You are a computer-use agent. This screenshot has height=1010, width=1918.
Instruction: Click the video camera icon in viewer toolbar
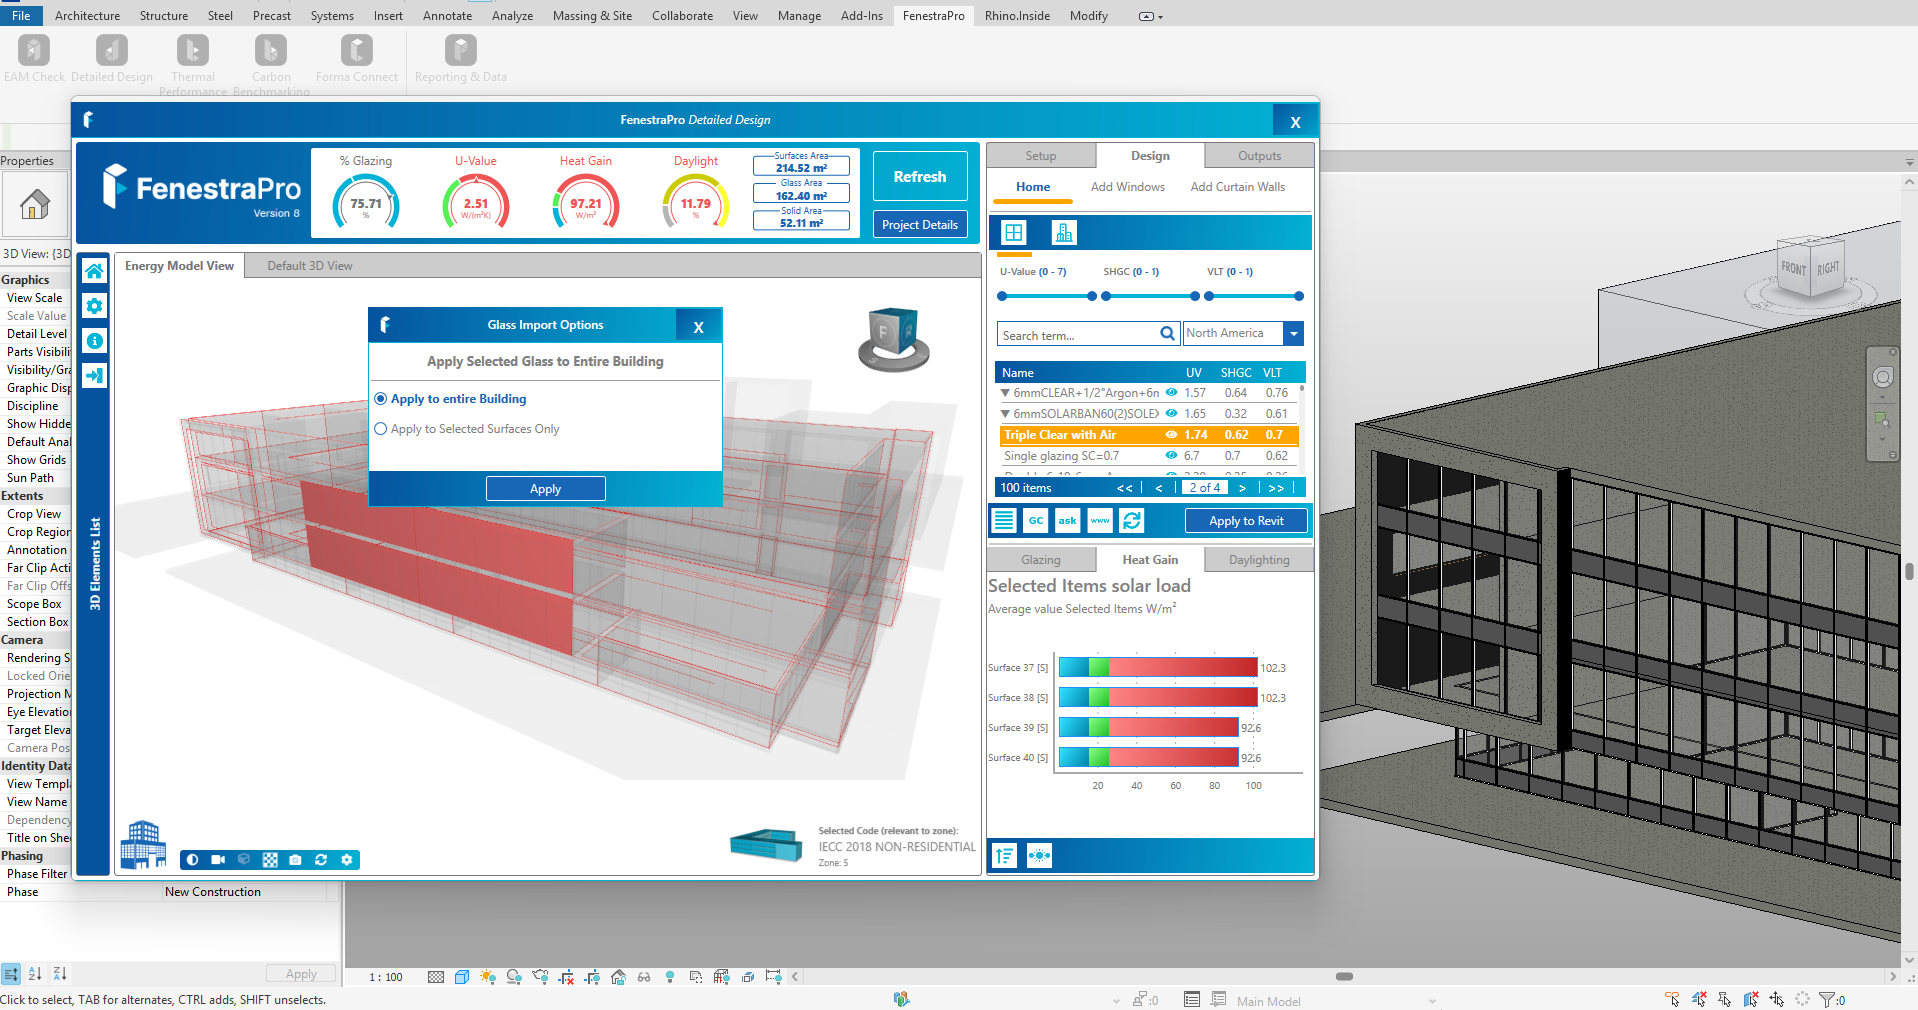click(218, 860)
